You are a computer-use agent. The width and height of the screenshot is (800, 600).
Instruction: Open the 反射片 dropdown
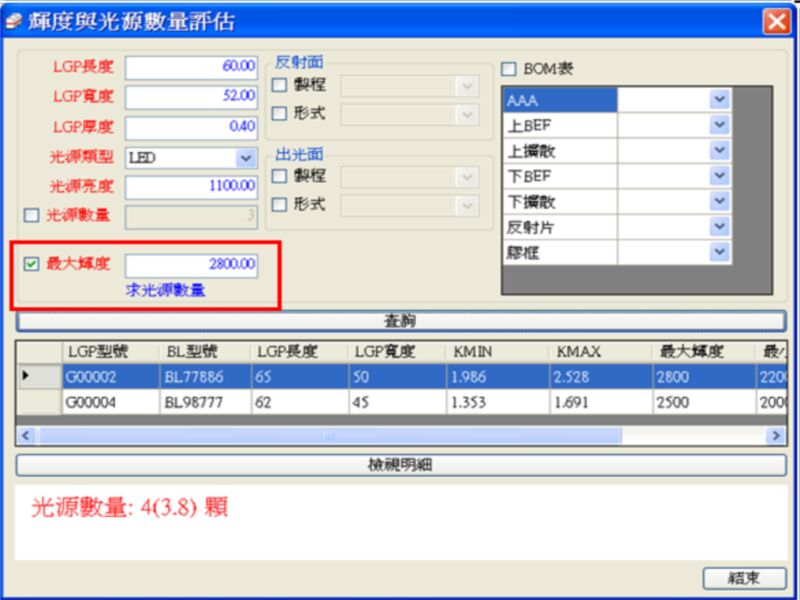pyautogui.click(x=719, y=227)
